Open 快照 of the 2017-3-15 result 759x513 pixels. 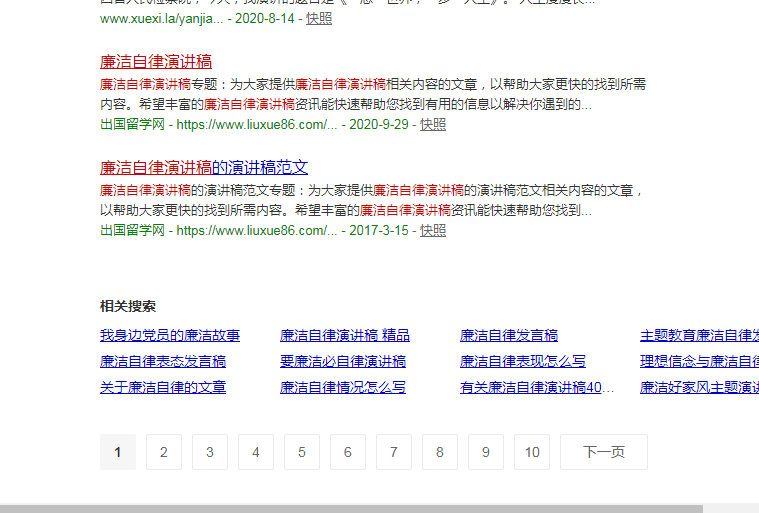tap(432, 231)
